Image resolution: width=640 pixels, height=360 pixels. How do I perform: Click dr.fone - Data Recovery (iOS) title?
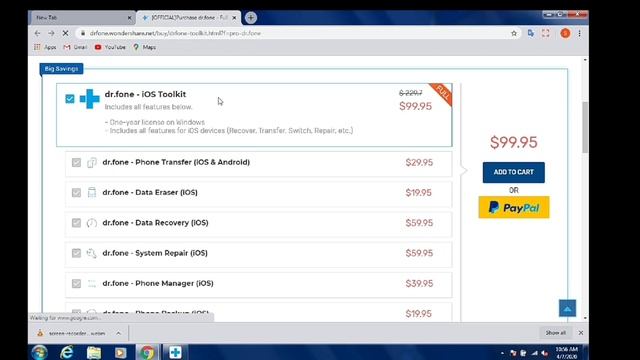(x=155, y=223)
